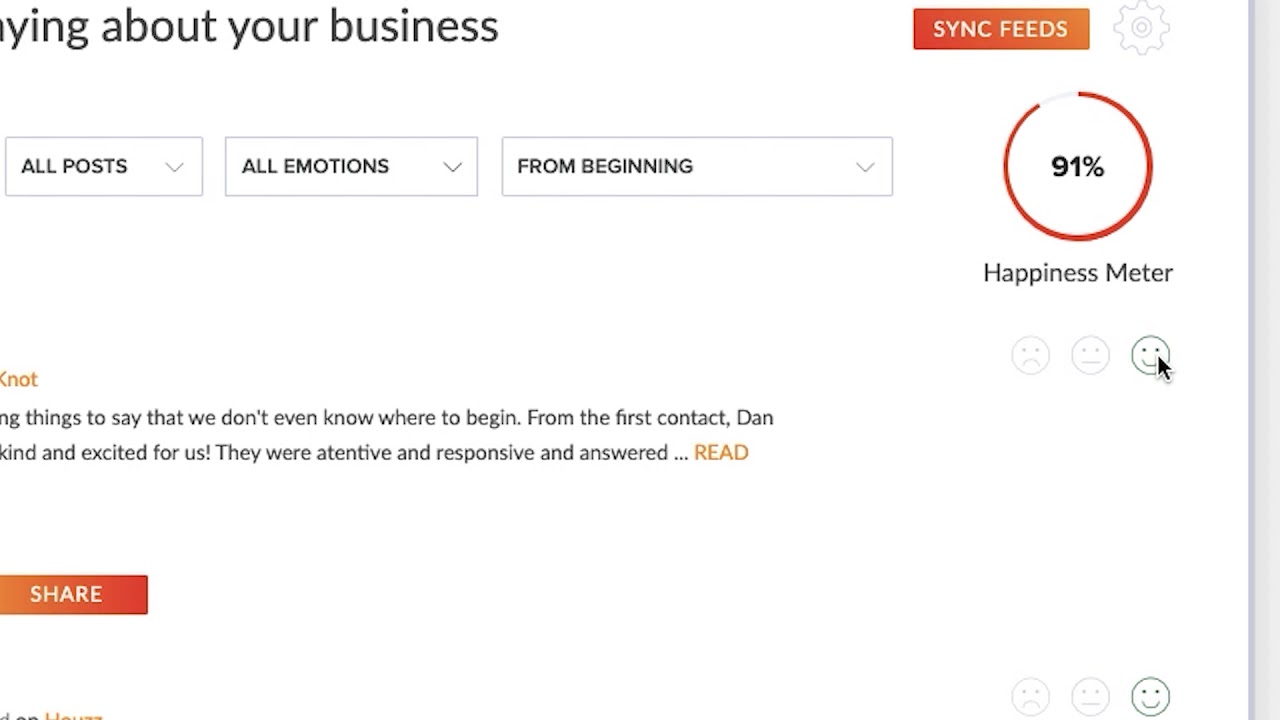Image resolution: width=1280 pixels, height=720 pixels.
Task: Open the ALL EMOTIONS filter dropdown
Action: pyautogui.click(x=351, y=166)
